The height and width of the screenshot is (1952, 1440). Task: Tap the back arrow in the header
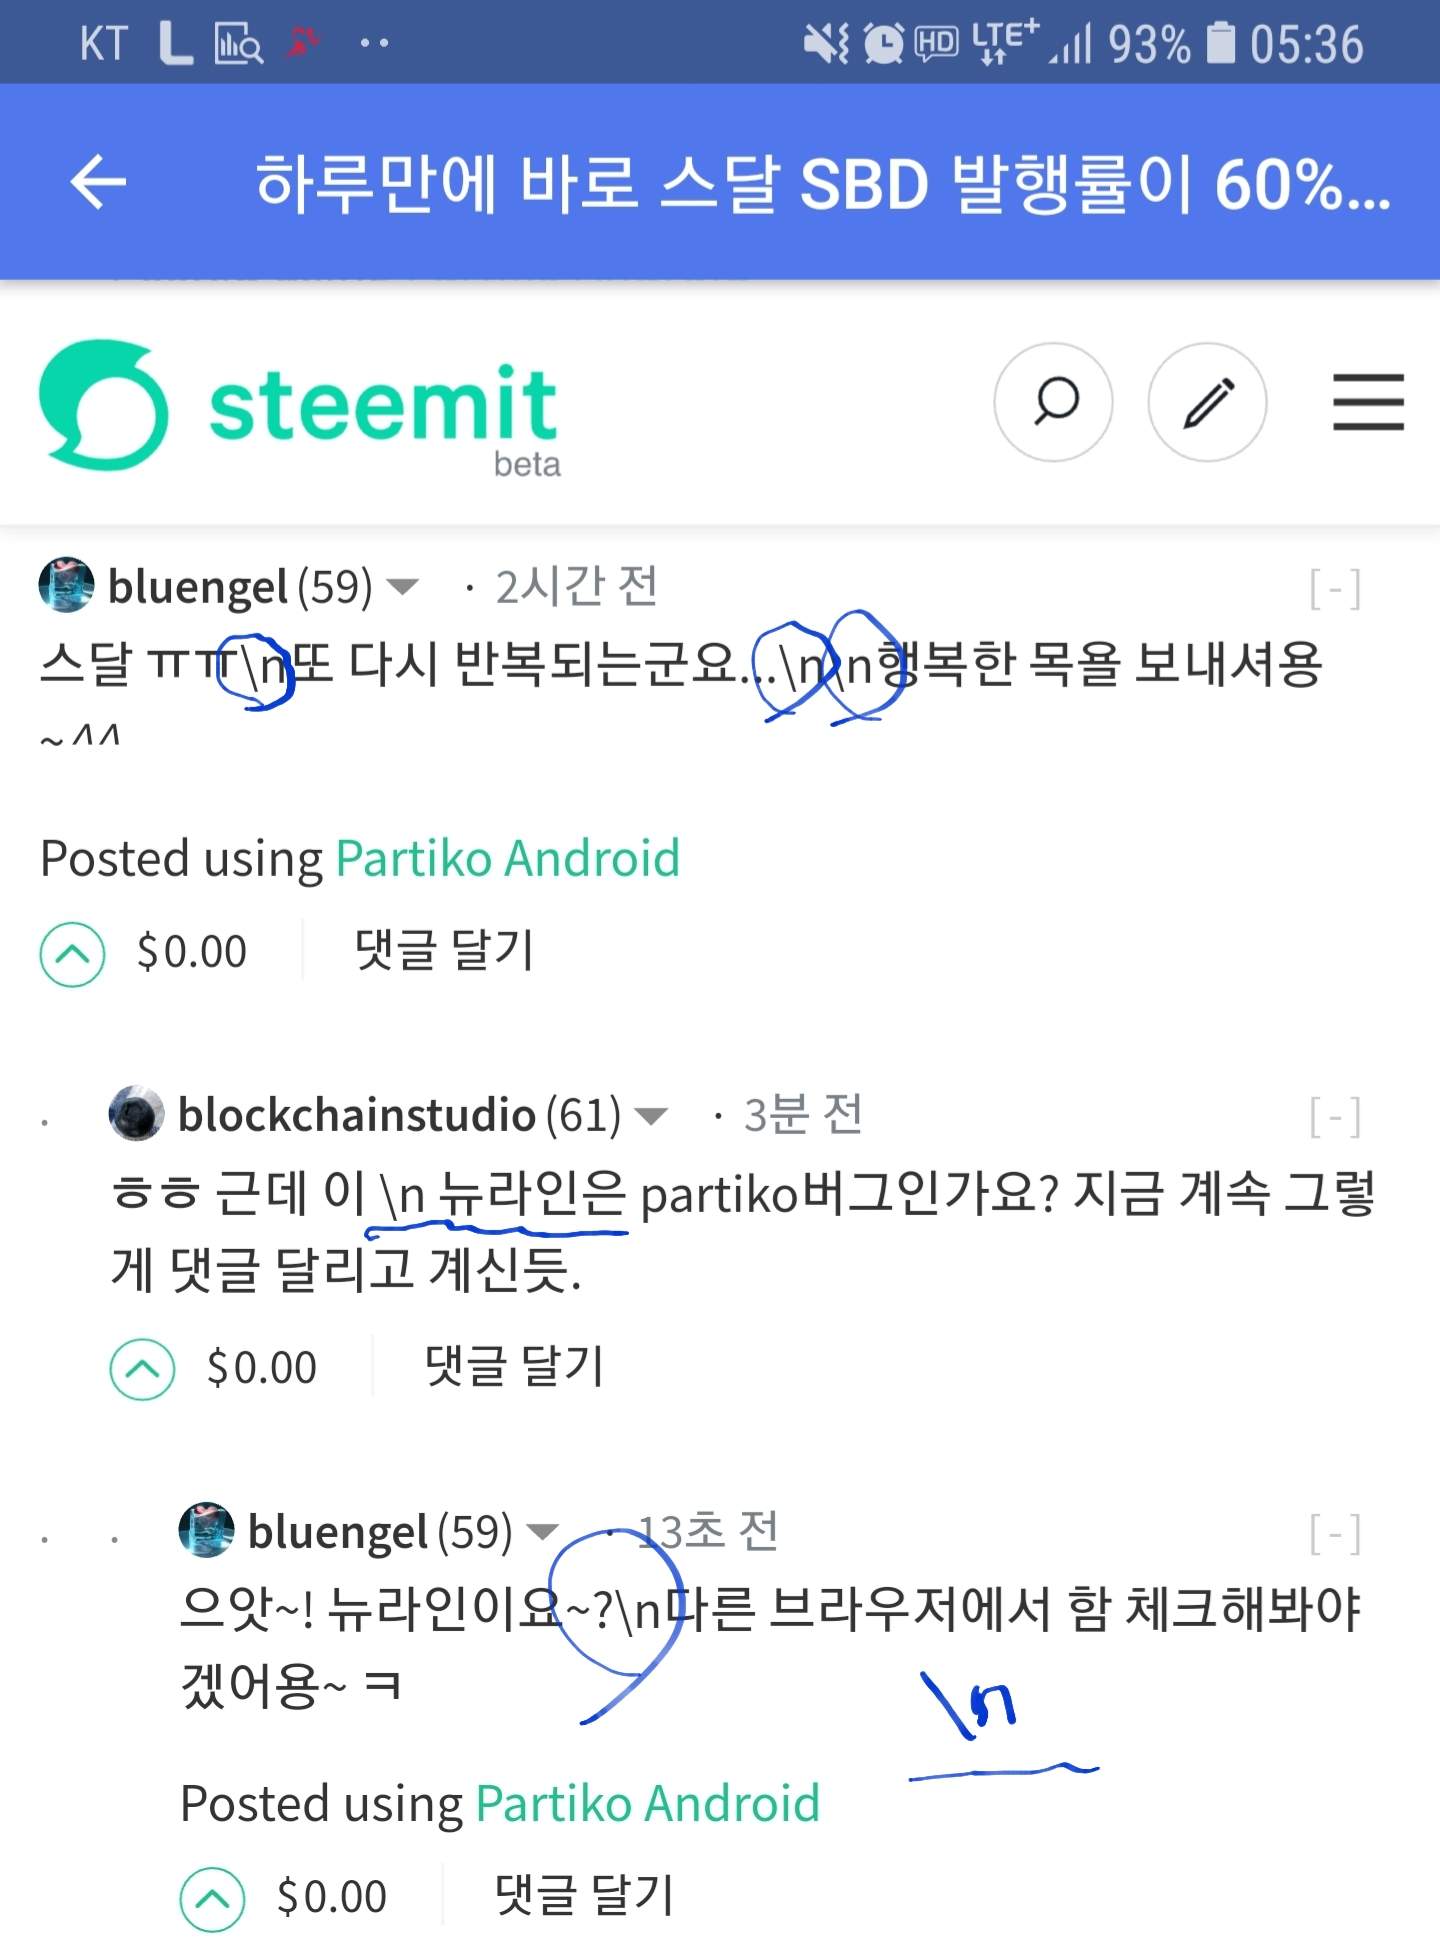tap(98, 183)
